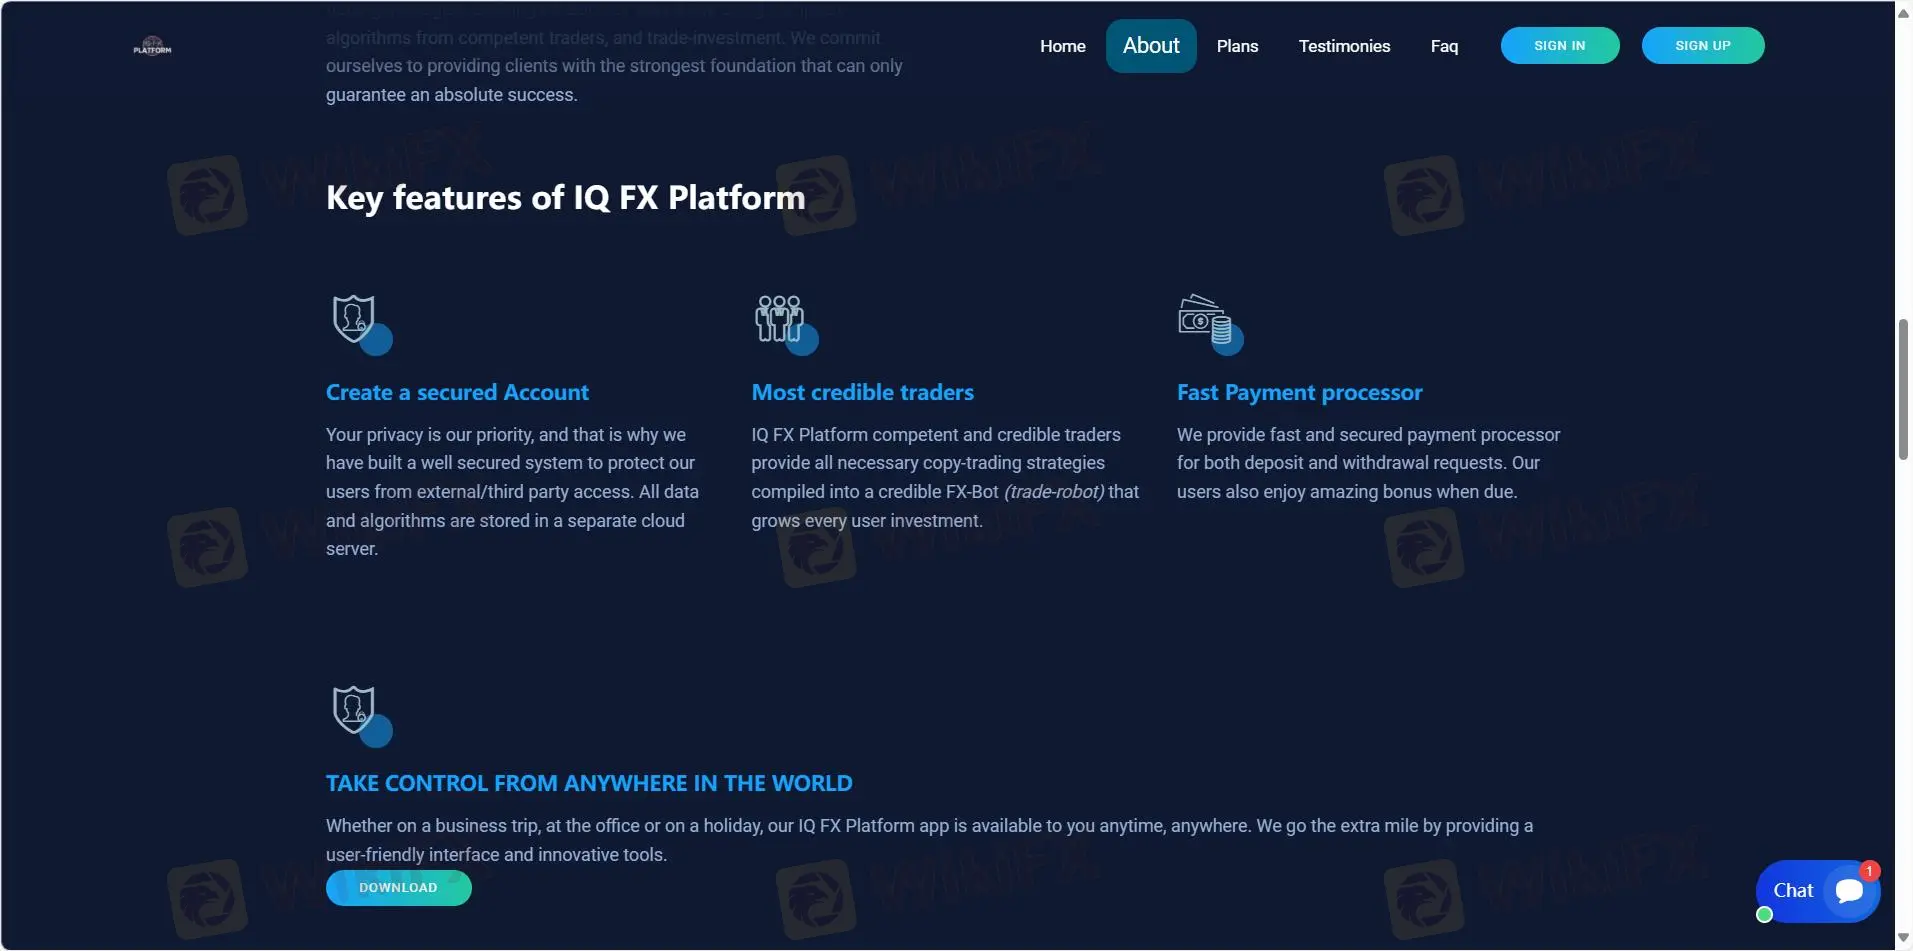Open the Faq page
This screenshot has width=1913, height=951.
(x=1444, y=46)
